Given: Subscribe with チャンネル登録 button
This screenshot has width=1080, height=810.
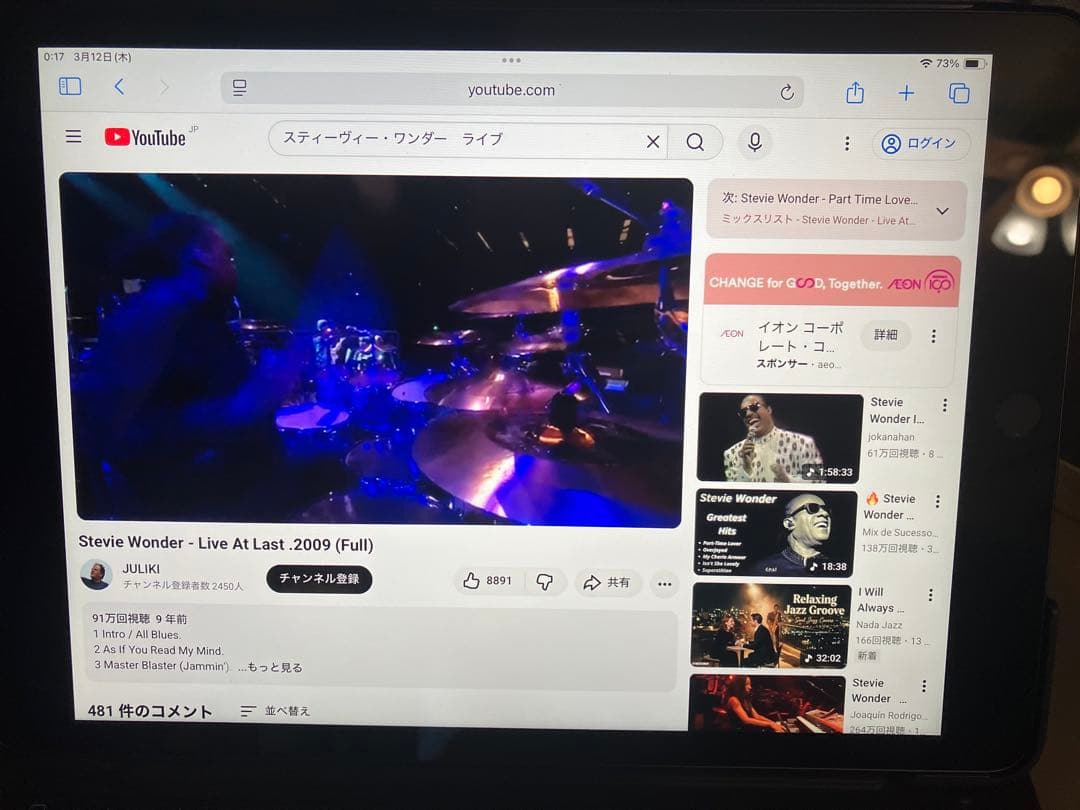Looking at the screenshot, I should [x=319, y=579].
